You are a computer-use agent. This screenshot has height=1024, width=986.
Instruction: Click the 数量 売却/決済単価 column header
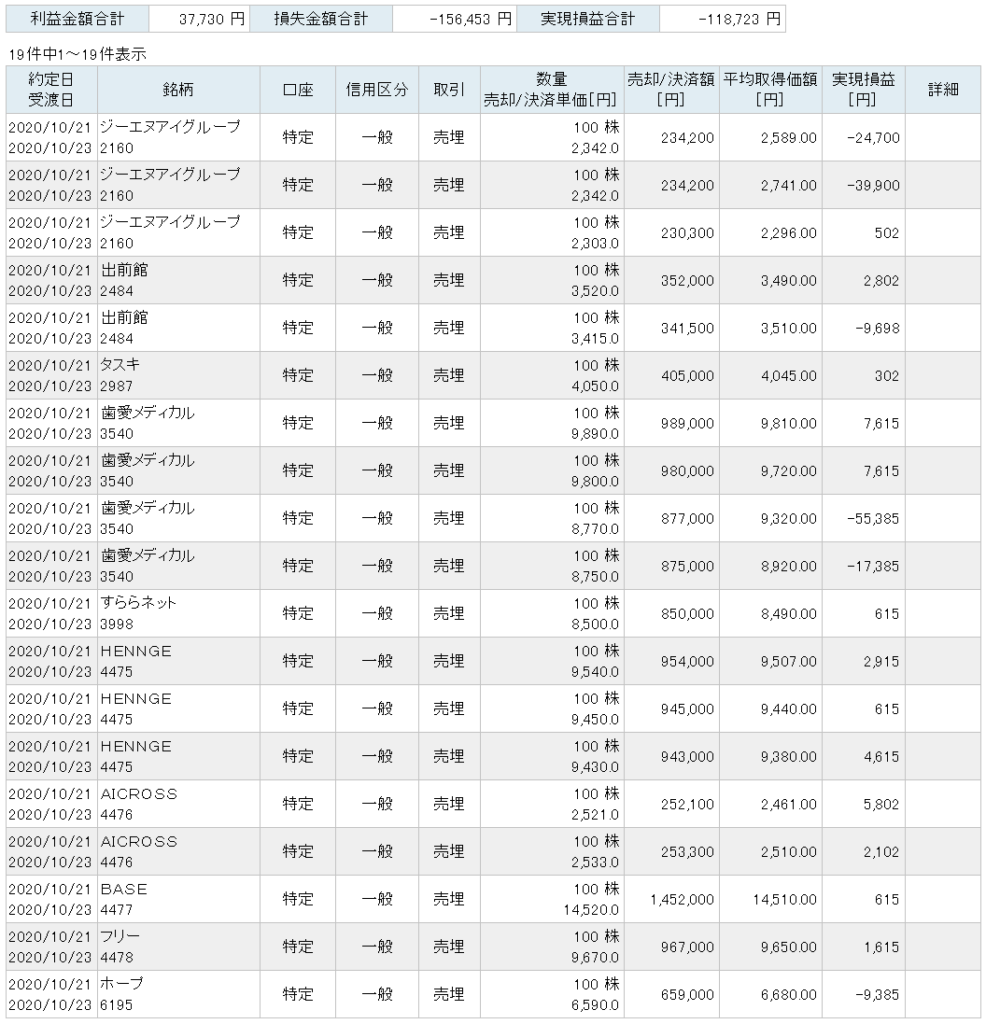tap(552, 89)
